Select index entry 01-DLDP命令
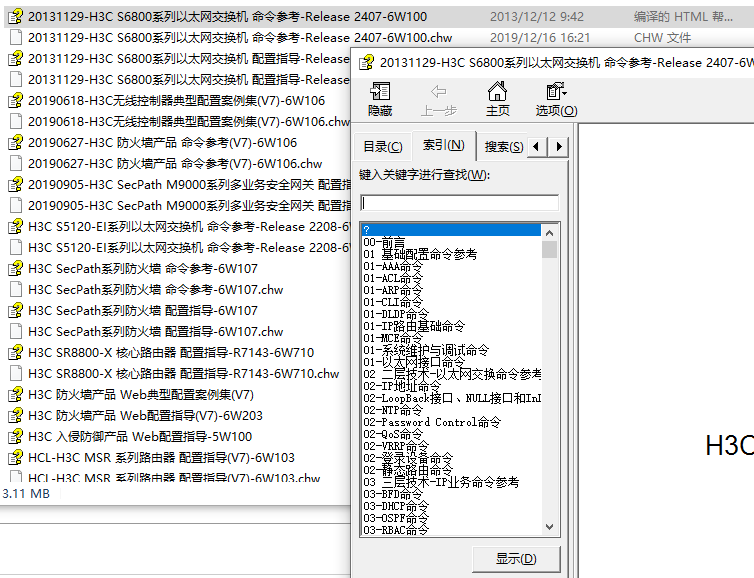 (x=396, y=314)
